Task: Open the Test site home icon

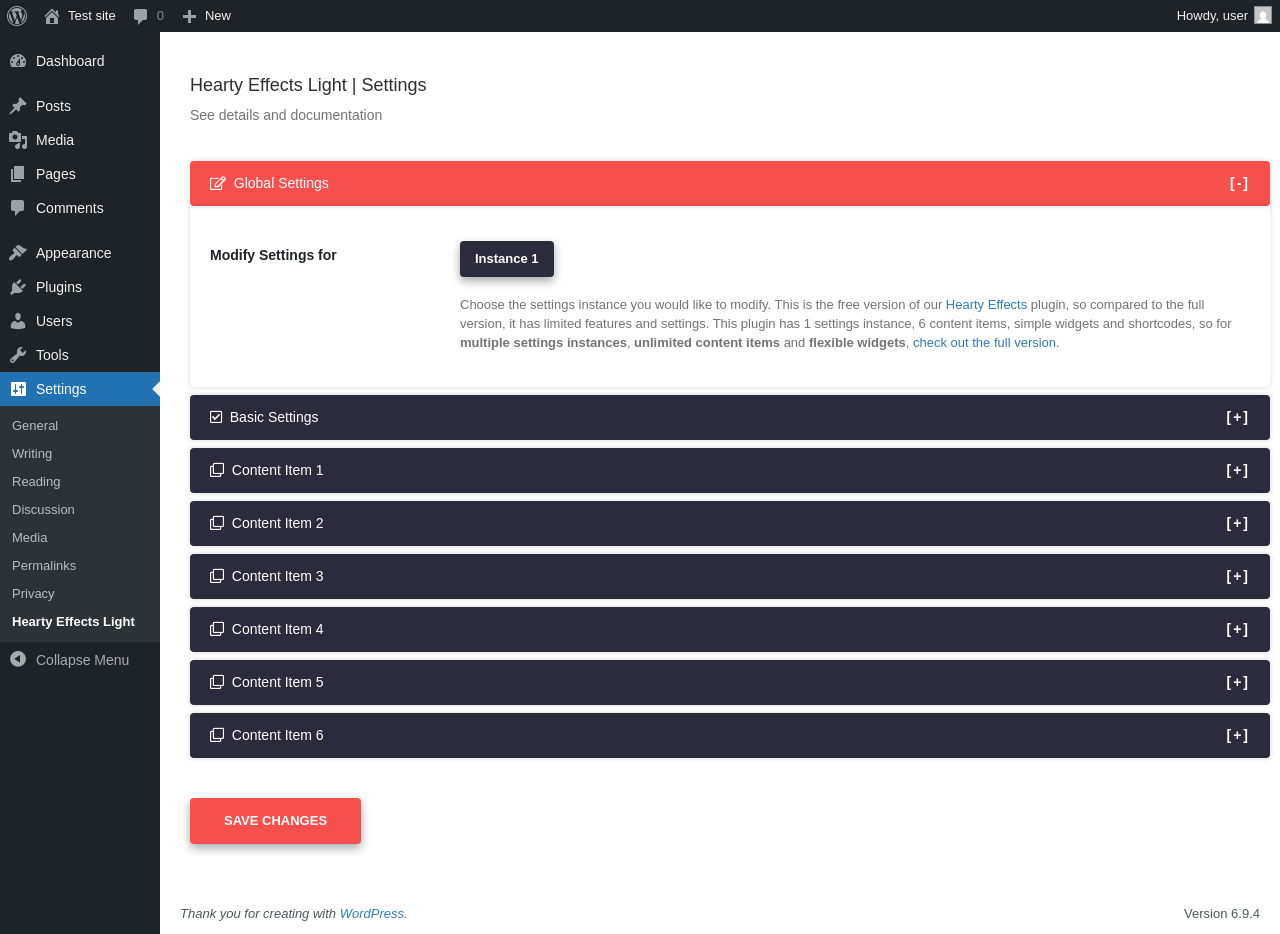Action: pos(52,16)
